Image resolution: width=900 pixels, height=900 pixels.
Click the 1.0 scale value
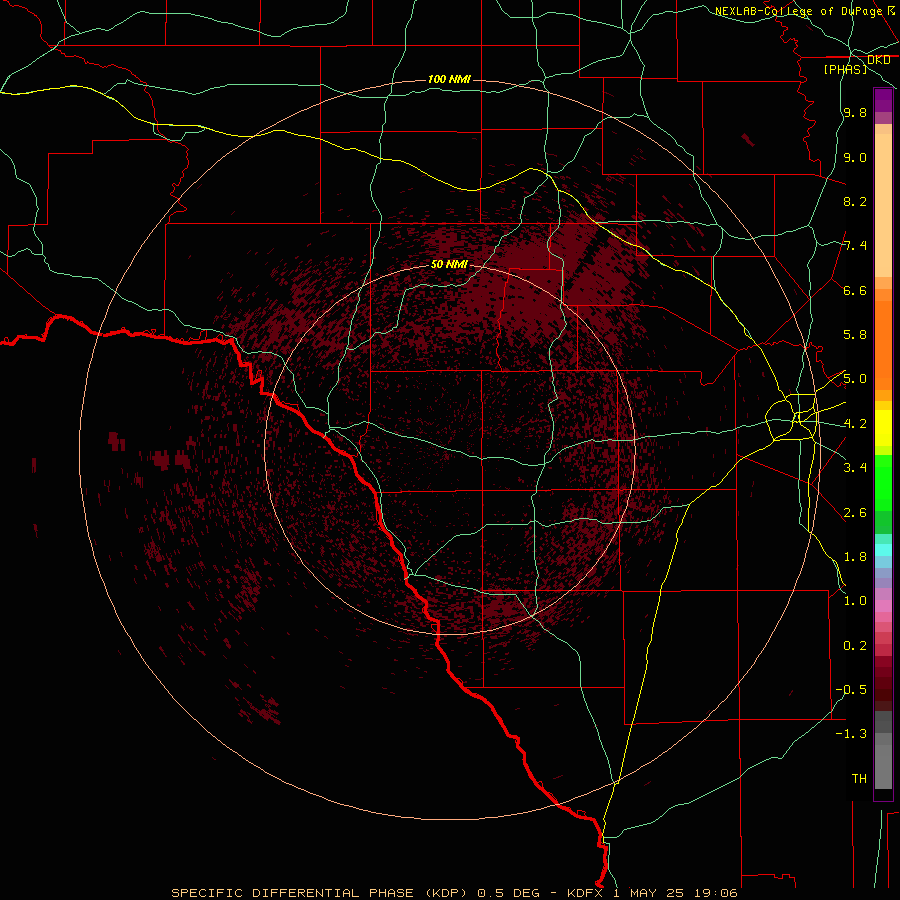855,601
